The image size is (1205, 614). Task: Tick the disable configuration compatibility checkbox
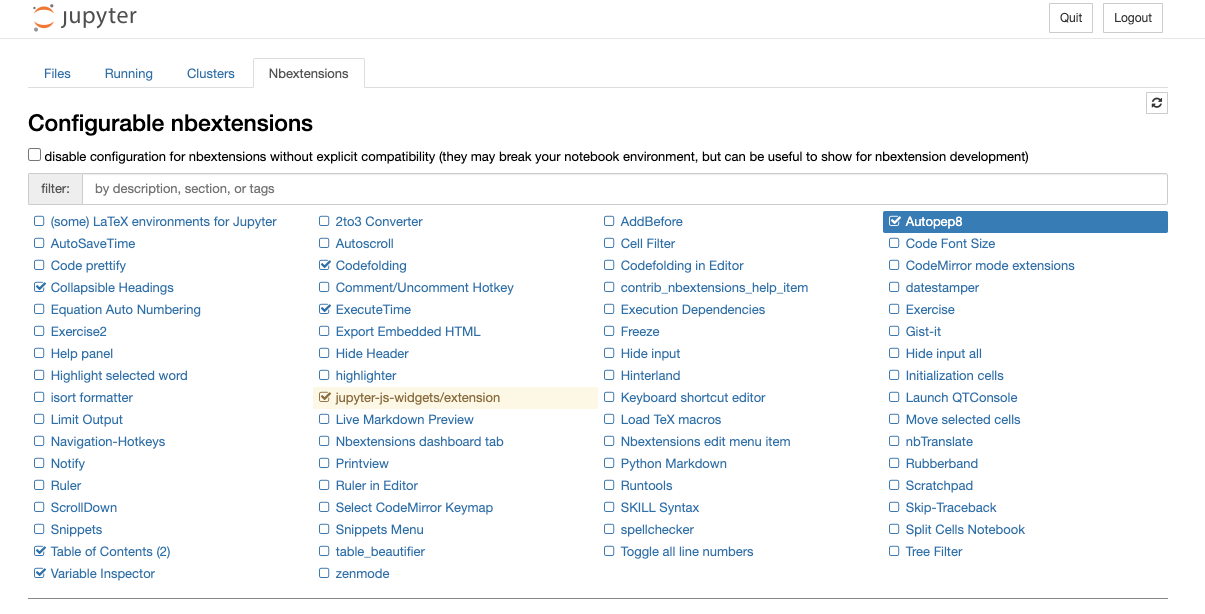[35, 155]
